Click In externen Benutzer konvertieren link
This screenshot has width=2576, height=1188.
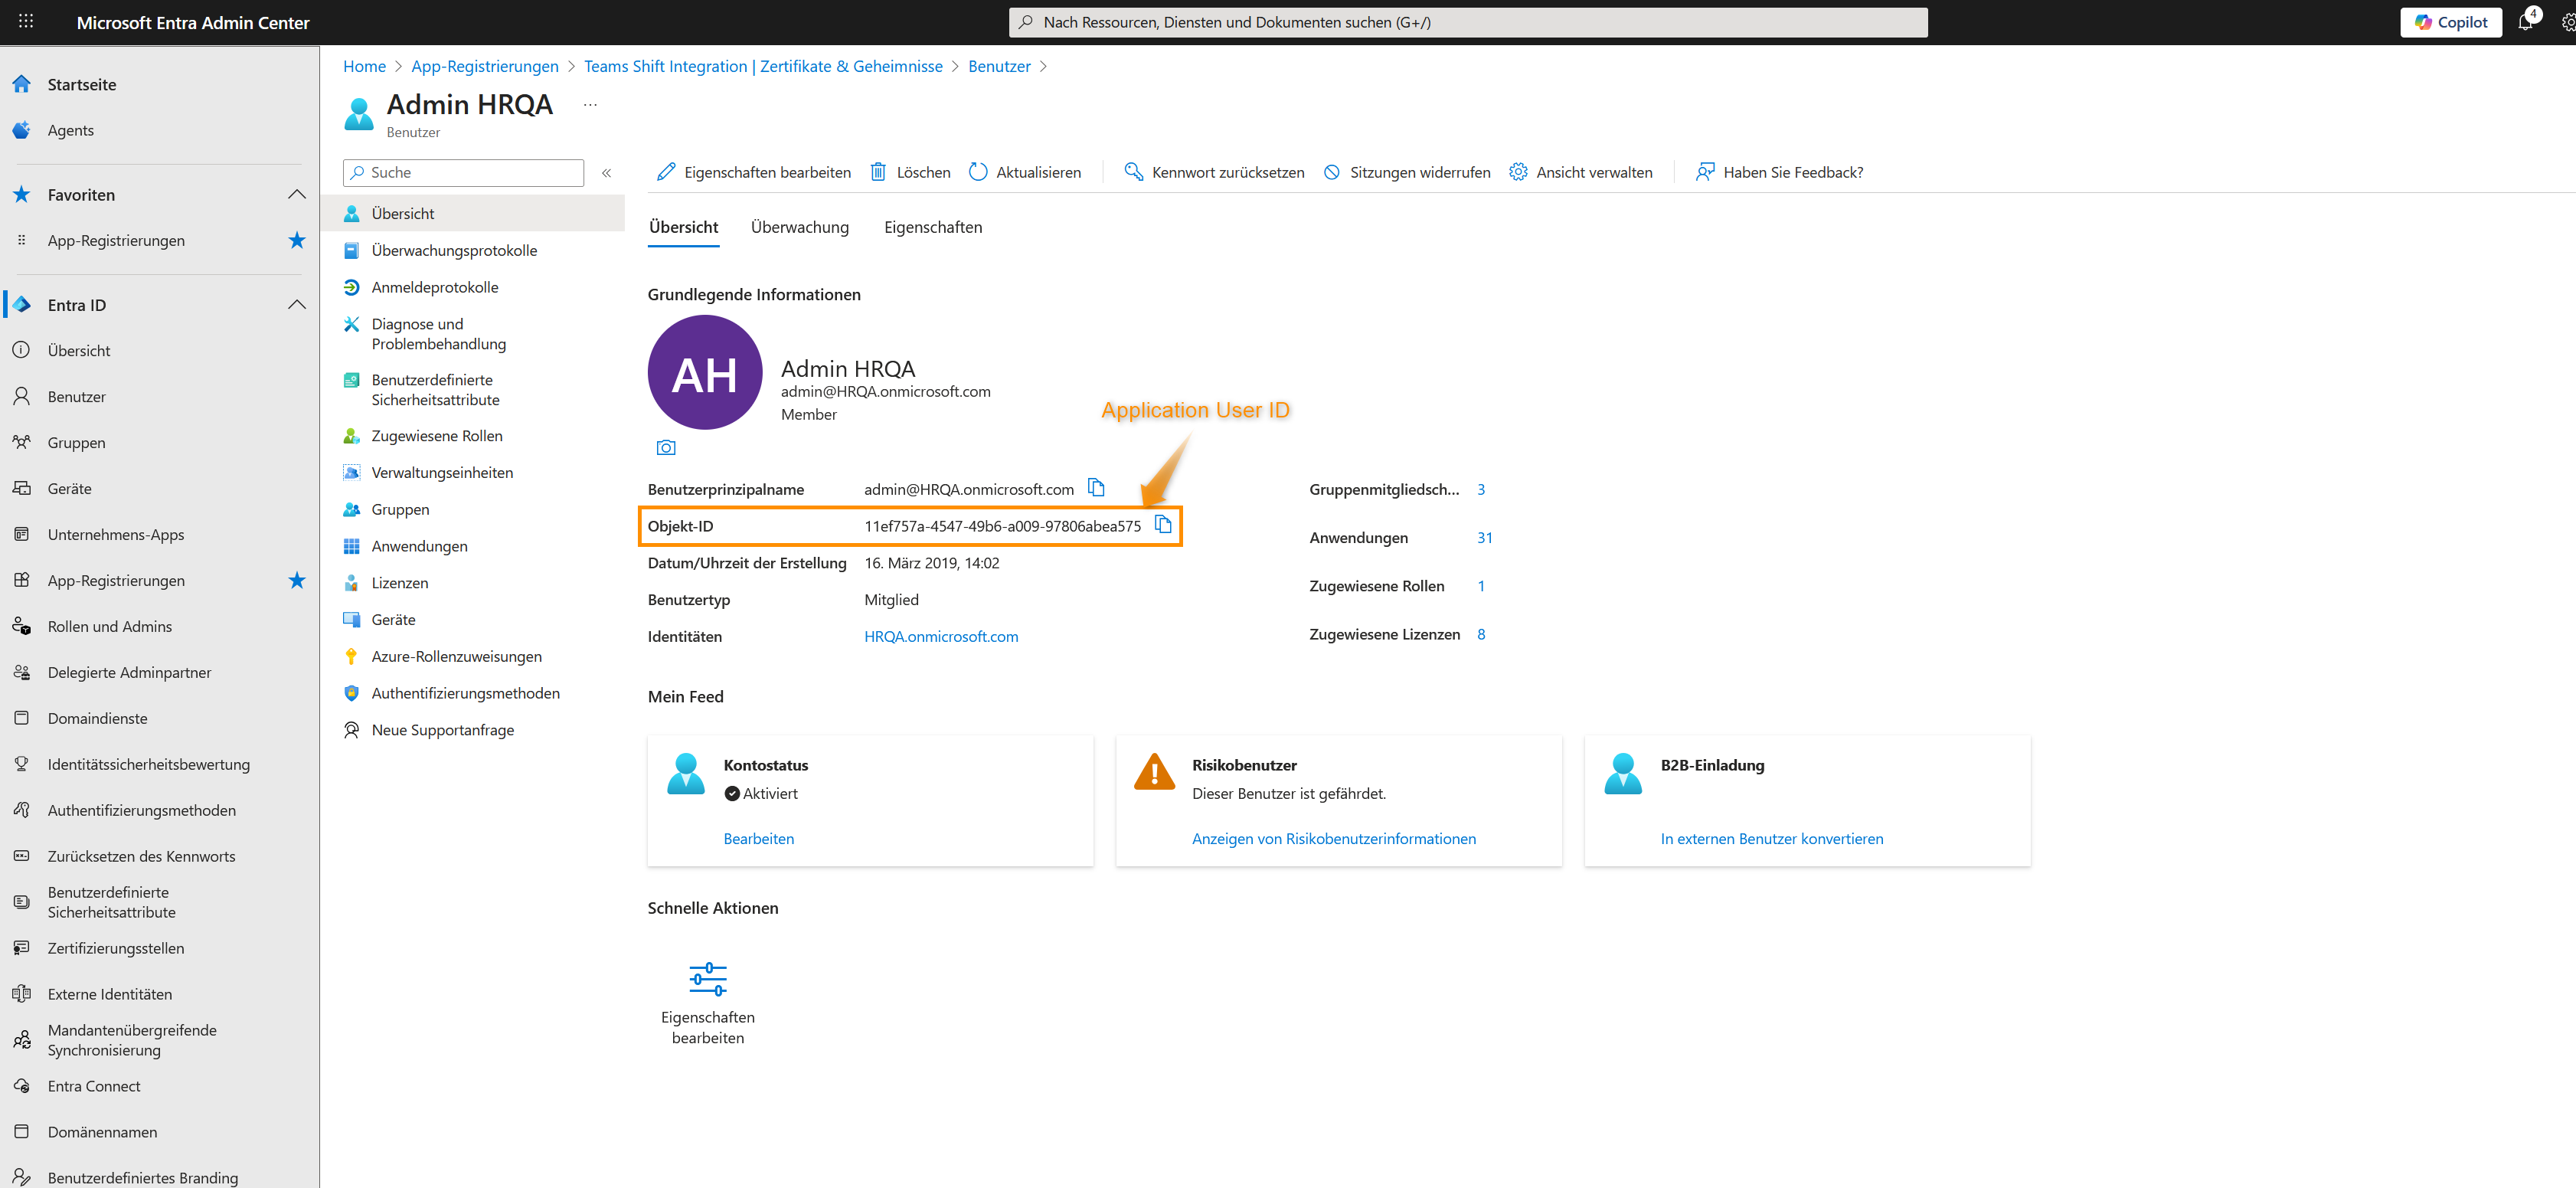tap(1772, 838)
